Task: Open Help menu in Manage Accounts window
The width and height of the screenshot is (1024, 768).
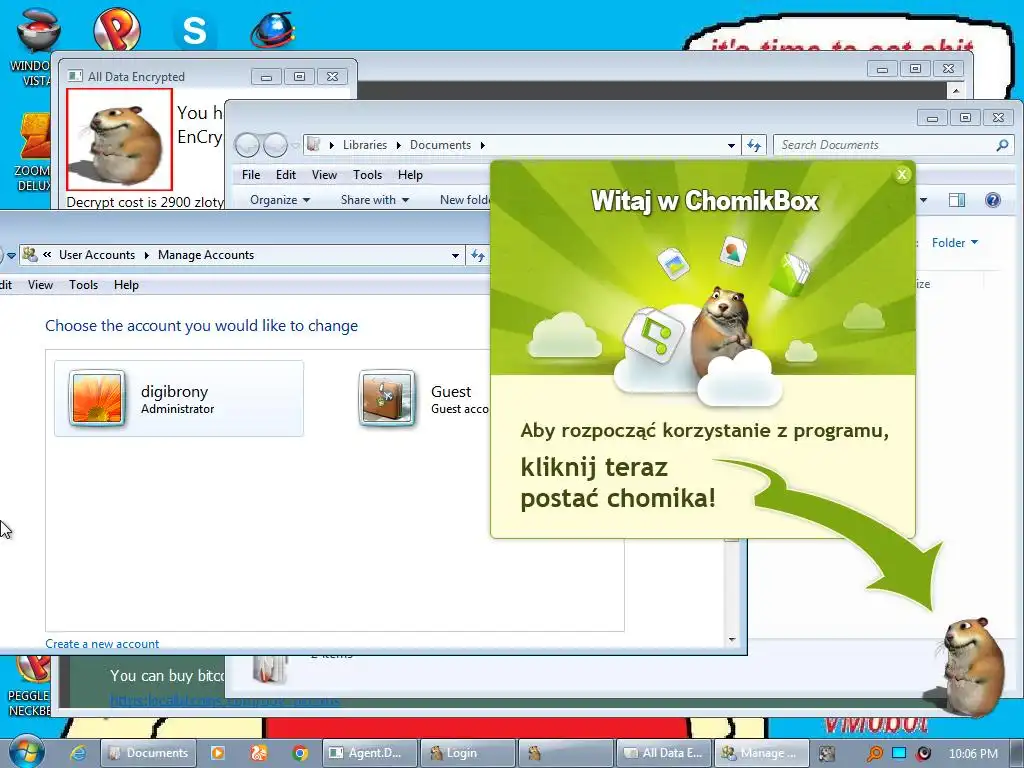Action: coord(126,285)
